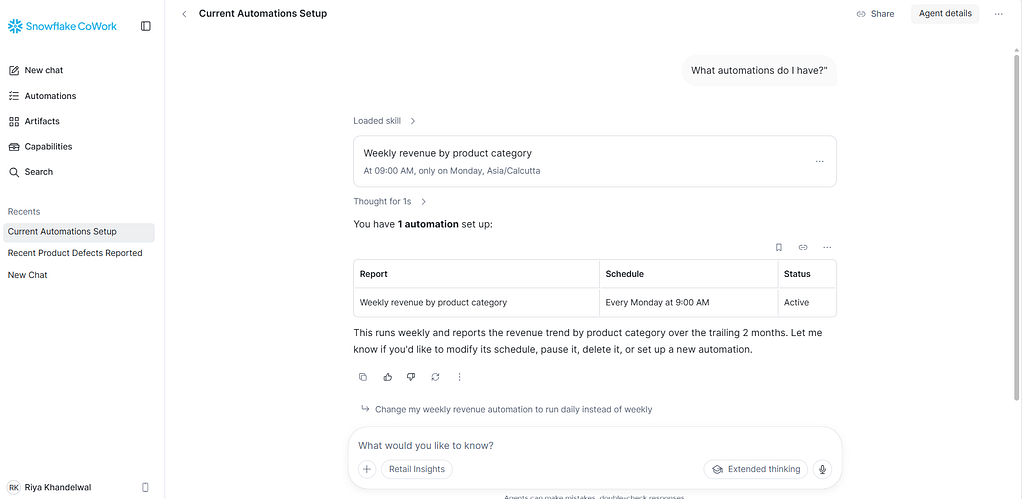Screen dimensions: 1024x499
Task: Start voice input with microphone icon
Action: 822,469
